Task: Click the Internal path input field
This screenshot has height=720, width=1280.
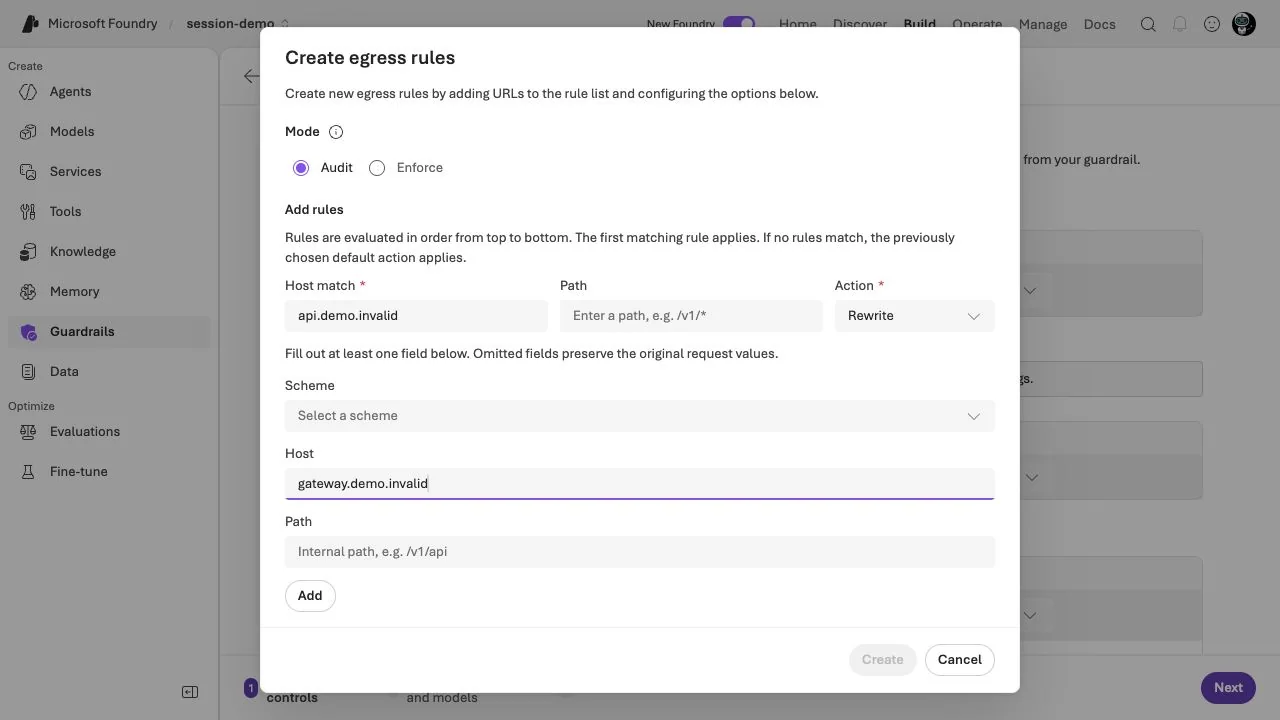Action: click(640, 552)
